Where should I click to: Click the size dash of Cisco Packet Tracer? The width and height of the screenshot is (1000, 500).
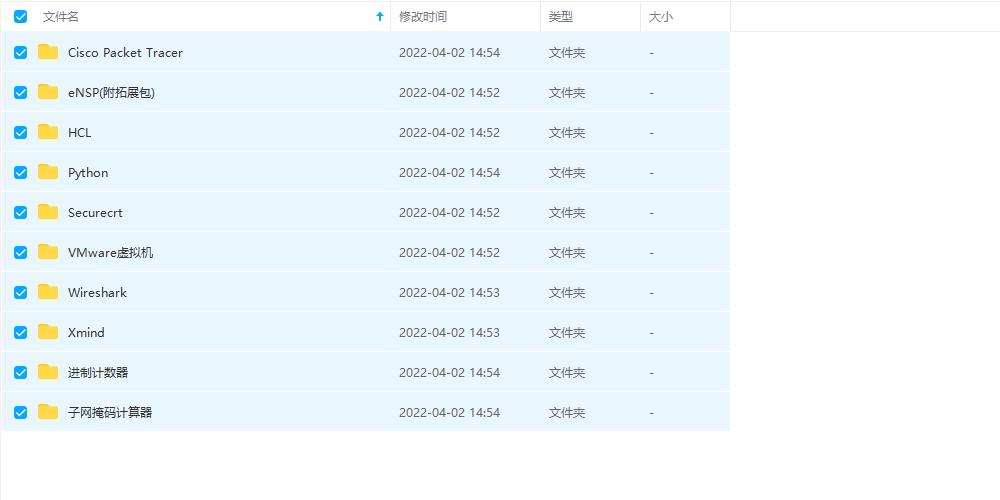[x=651, y=53]
